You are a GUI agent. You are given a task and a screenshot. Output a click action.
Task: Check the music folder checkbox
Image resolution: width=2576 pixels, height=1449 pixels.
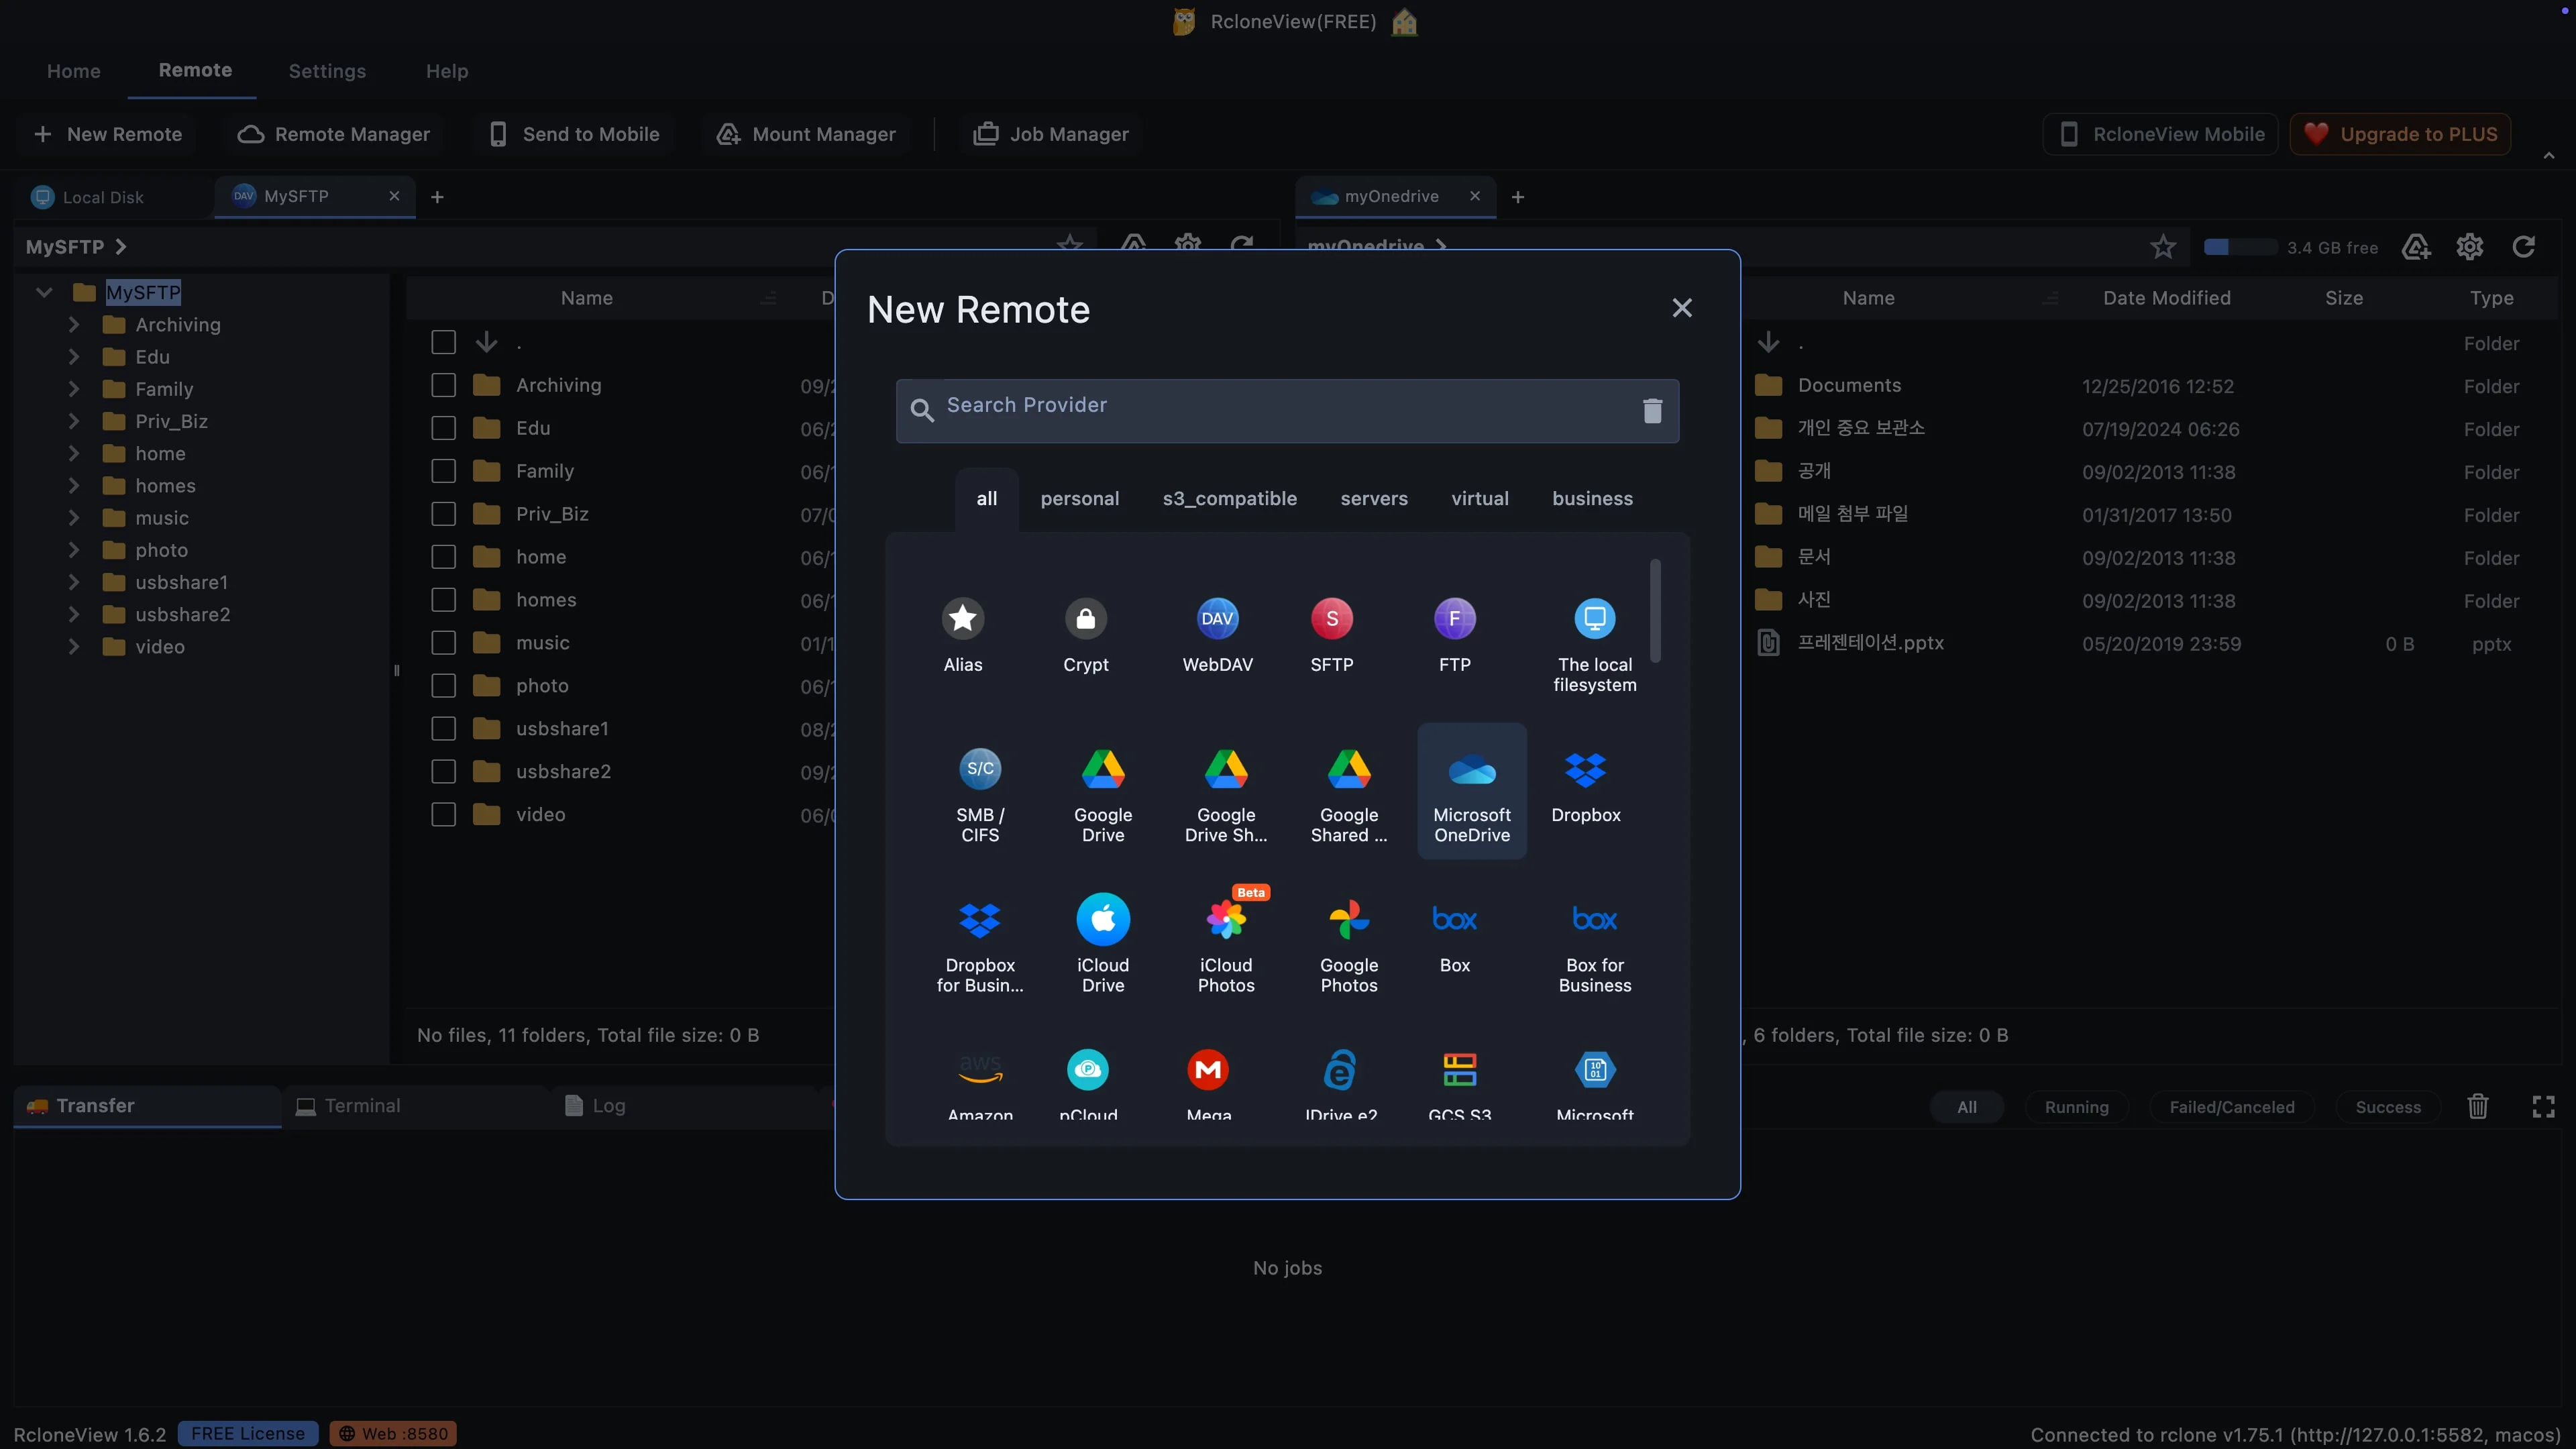(443, 643)
